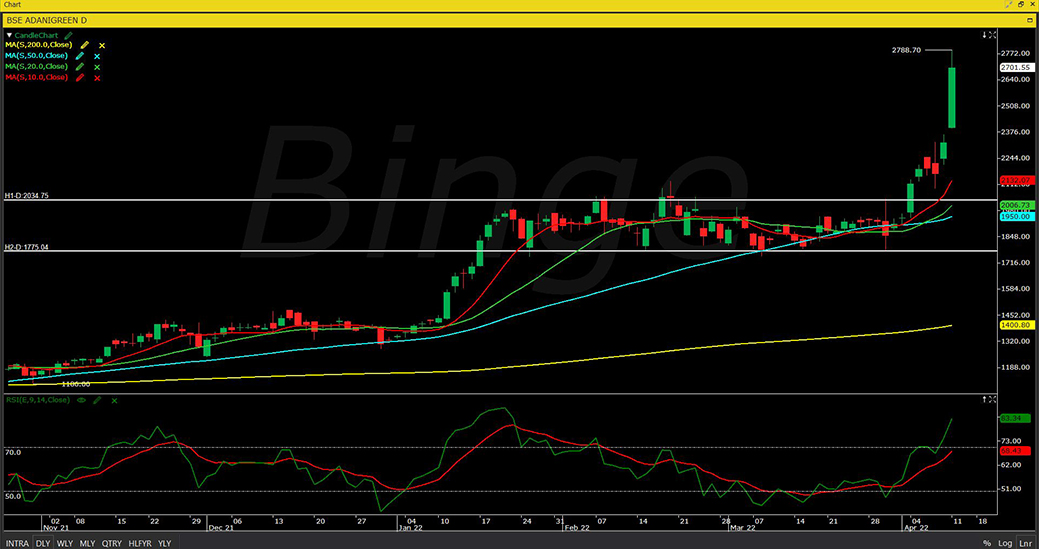This screenshot has height=549, width=1039.
Task: Click the yellow 1400.80 MA value tag
Action: pos(1015,325)
